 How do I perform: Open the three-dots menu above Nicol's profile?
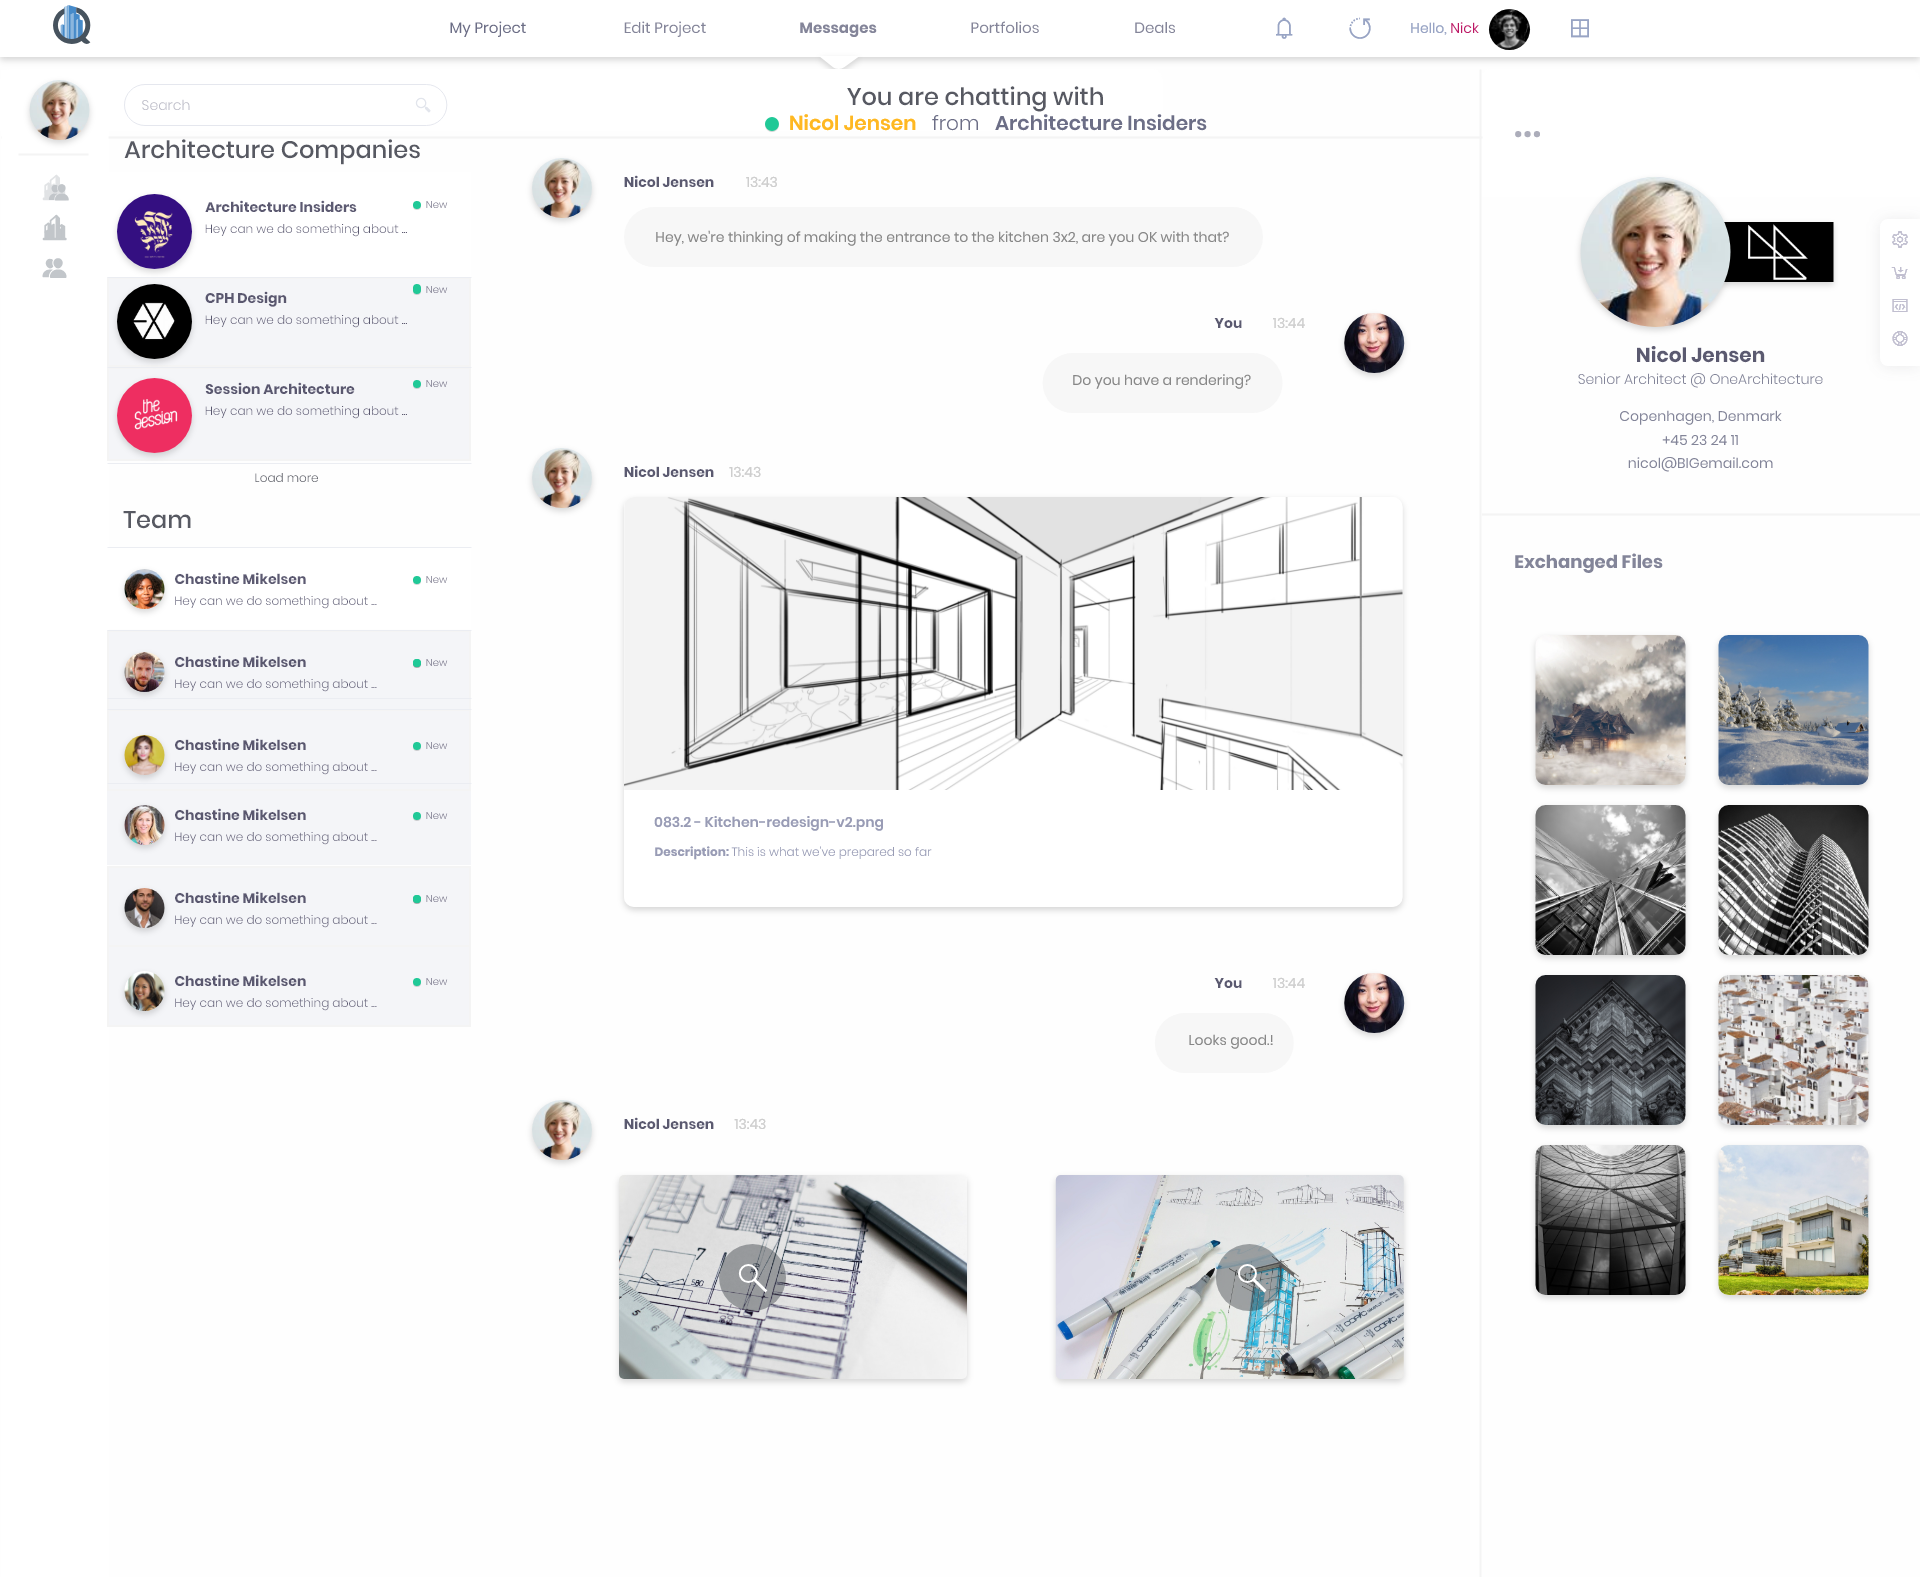1527,134
